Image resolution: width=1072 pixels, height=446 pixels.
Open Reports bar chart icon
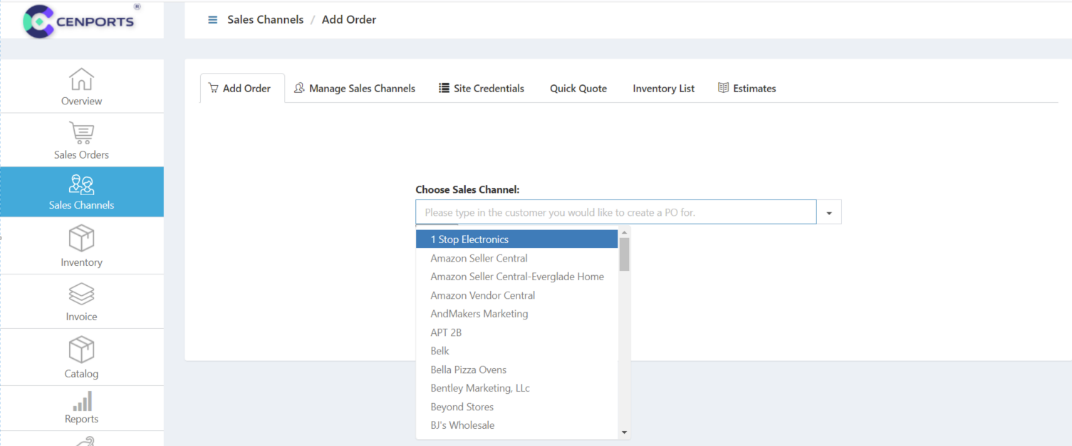(x=81, y=402)
